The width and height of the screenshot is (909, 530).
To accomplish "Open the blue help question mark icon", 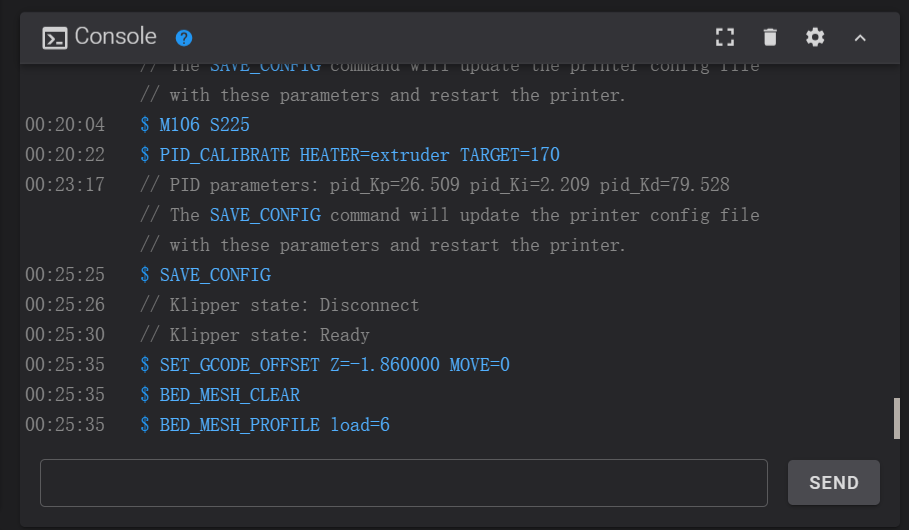I will click(x=184, y=38).
